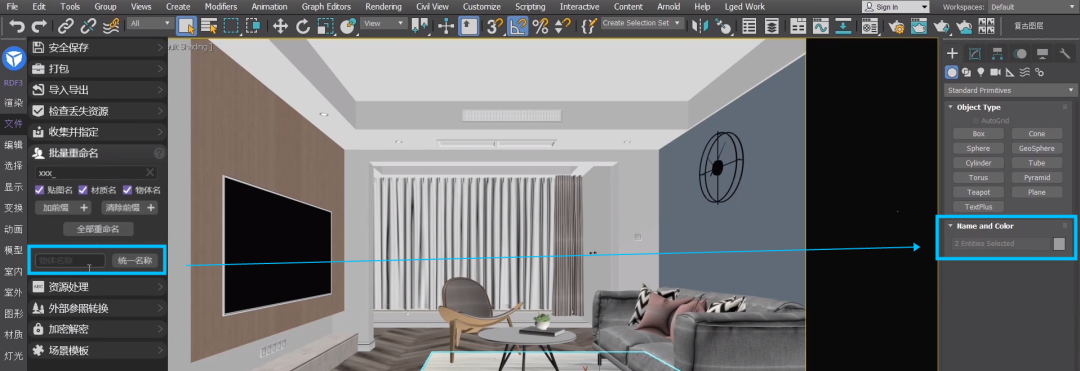
Task: Toggle the 物体名 checkbox
Action: [127, 190]
